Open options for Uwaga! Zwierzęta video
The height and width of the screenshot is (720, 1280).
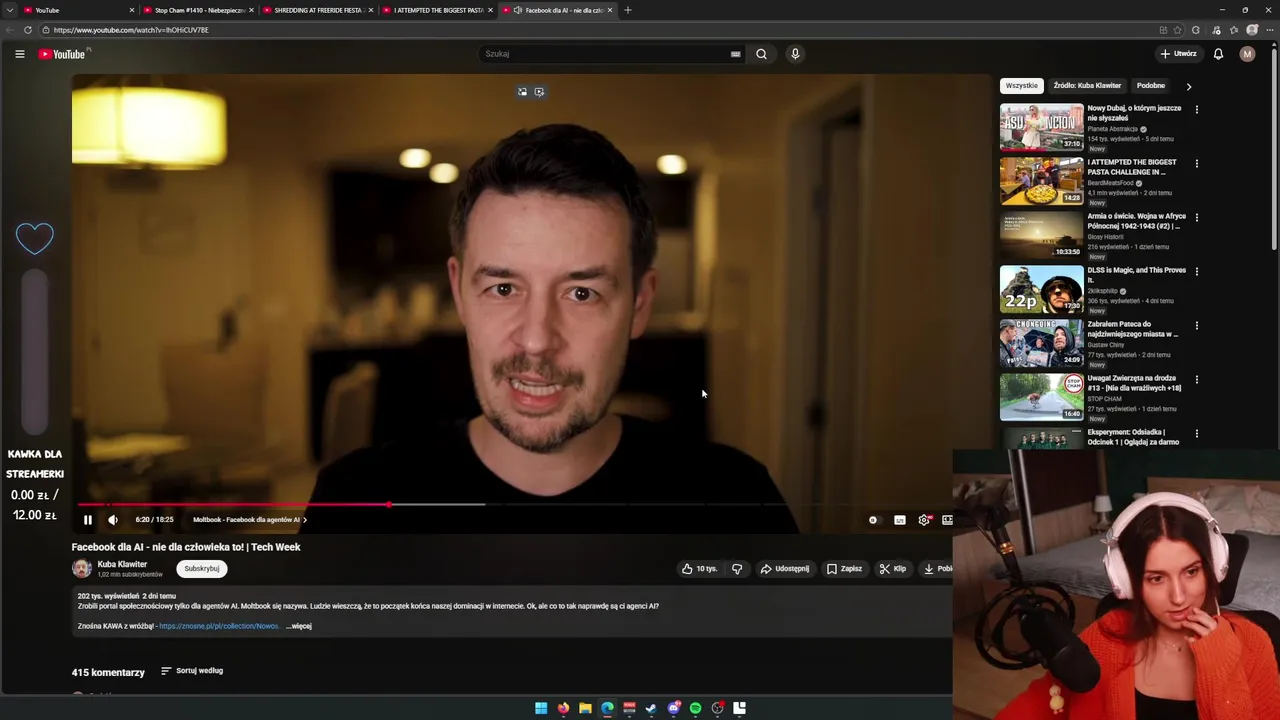pyautogui.click(x=1197, y=380)
